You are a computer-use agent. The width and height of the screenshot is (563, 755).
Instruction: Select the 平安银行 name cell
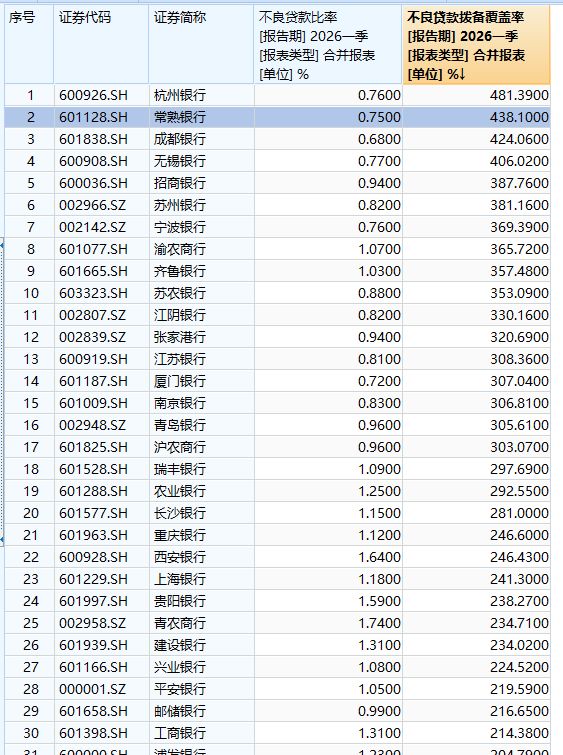pyautogui.click(x=180, y=689)
